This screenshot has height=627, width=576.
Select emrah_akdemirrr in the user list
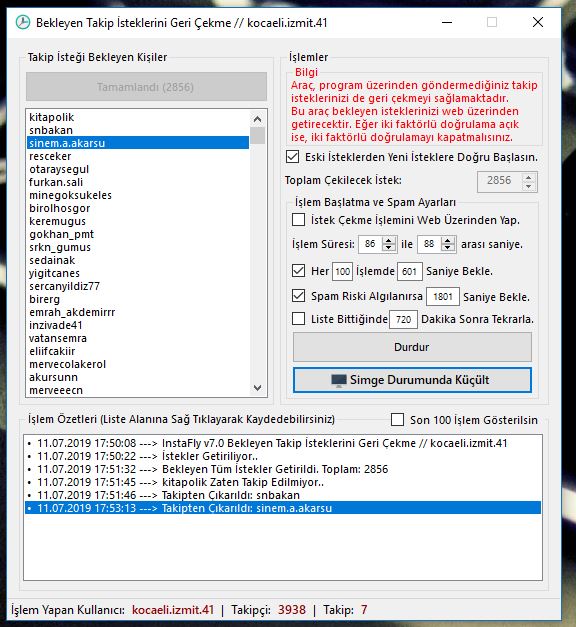tap(138, 312)
